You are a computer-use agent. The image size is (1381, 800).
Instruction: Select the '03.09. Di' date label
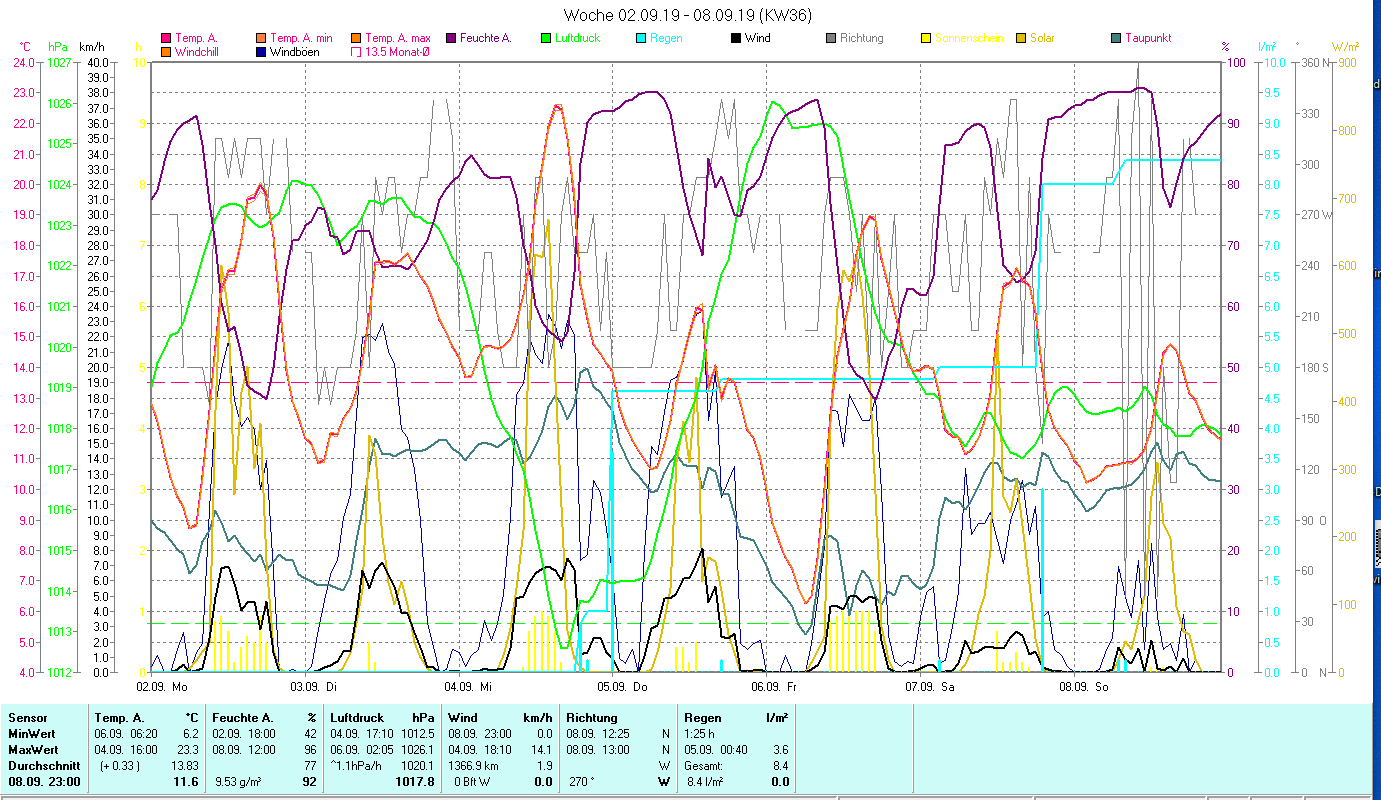(x=314, y=687)
